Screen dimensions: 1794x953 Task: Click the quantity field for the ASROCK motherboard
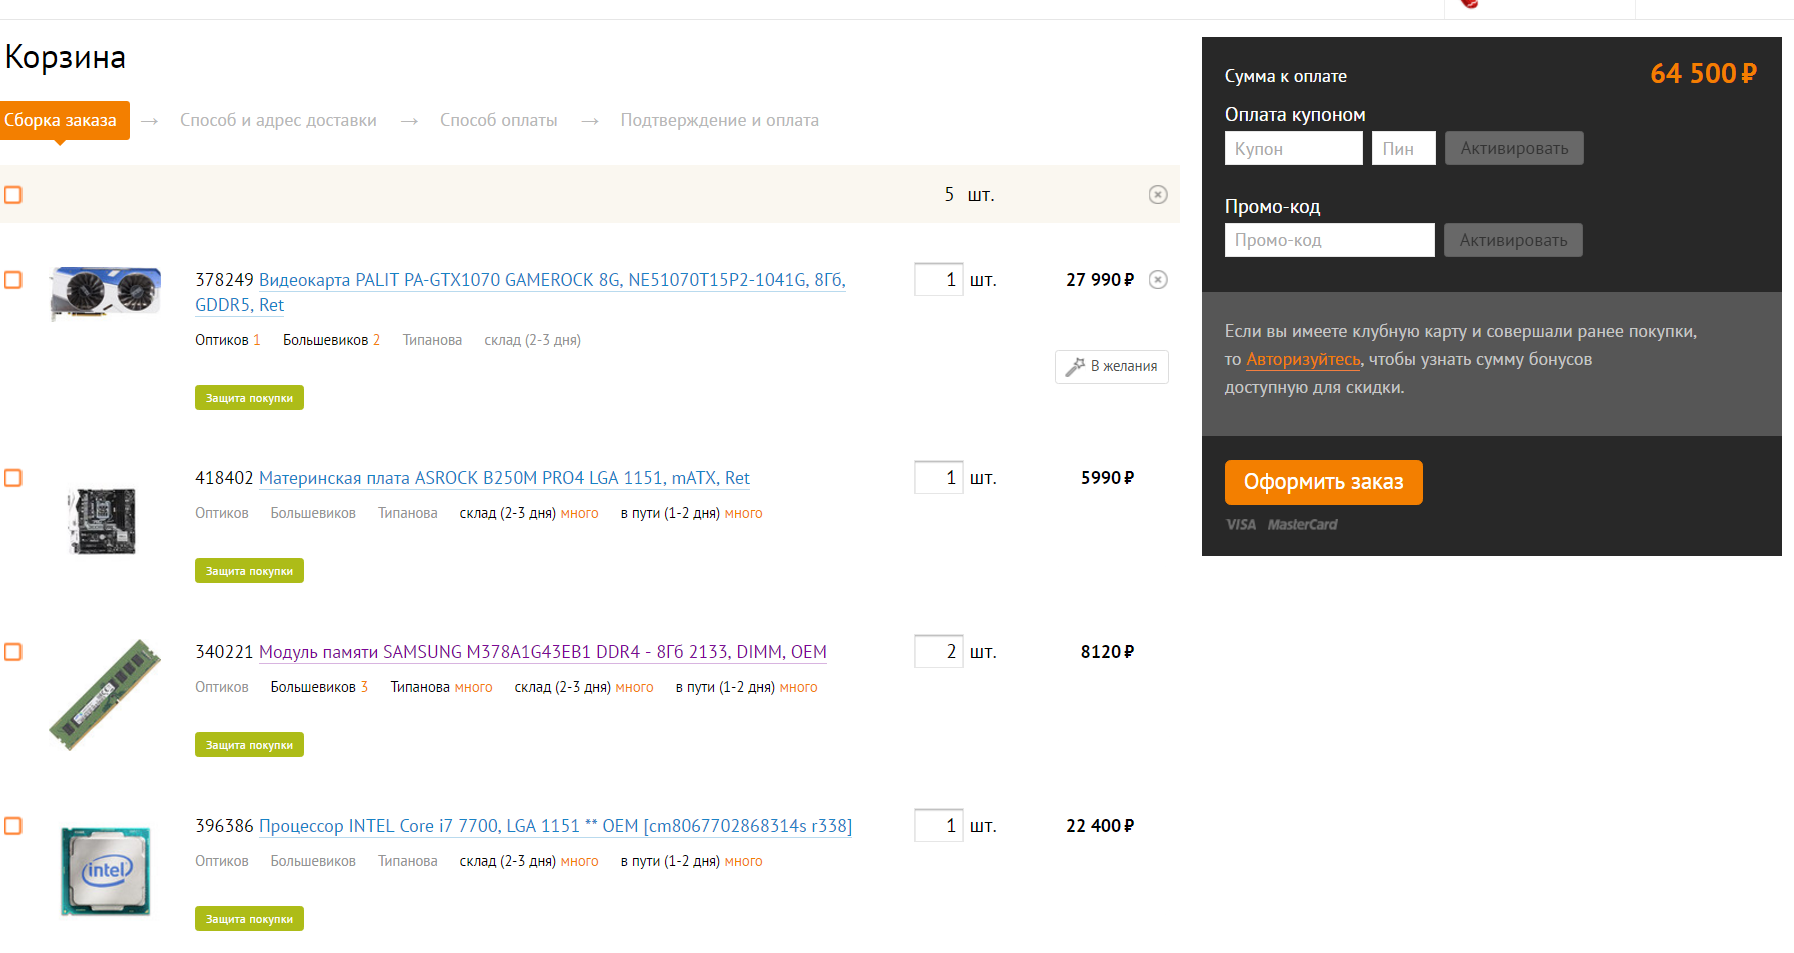pyautogui.click(x=939, y=477)
